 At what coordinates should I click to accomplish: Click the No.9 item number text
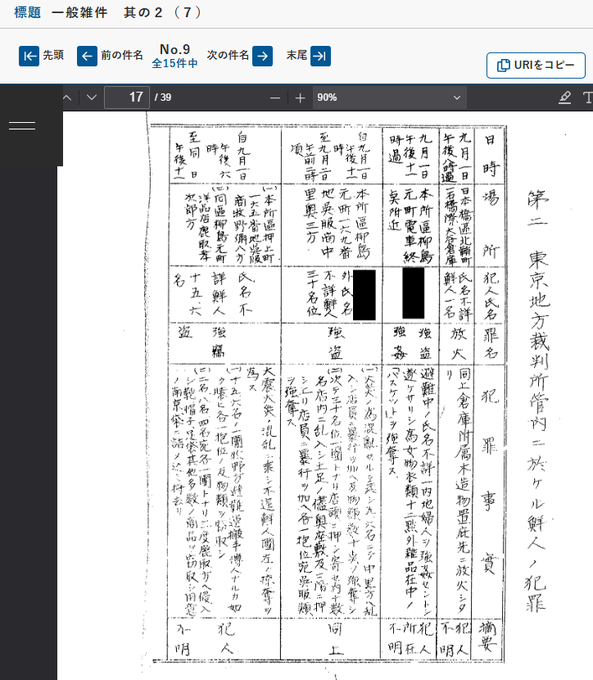[x=175, y=49]
